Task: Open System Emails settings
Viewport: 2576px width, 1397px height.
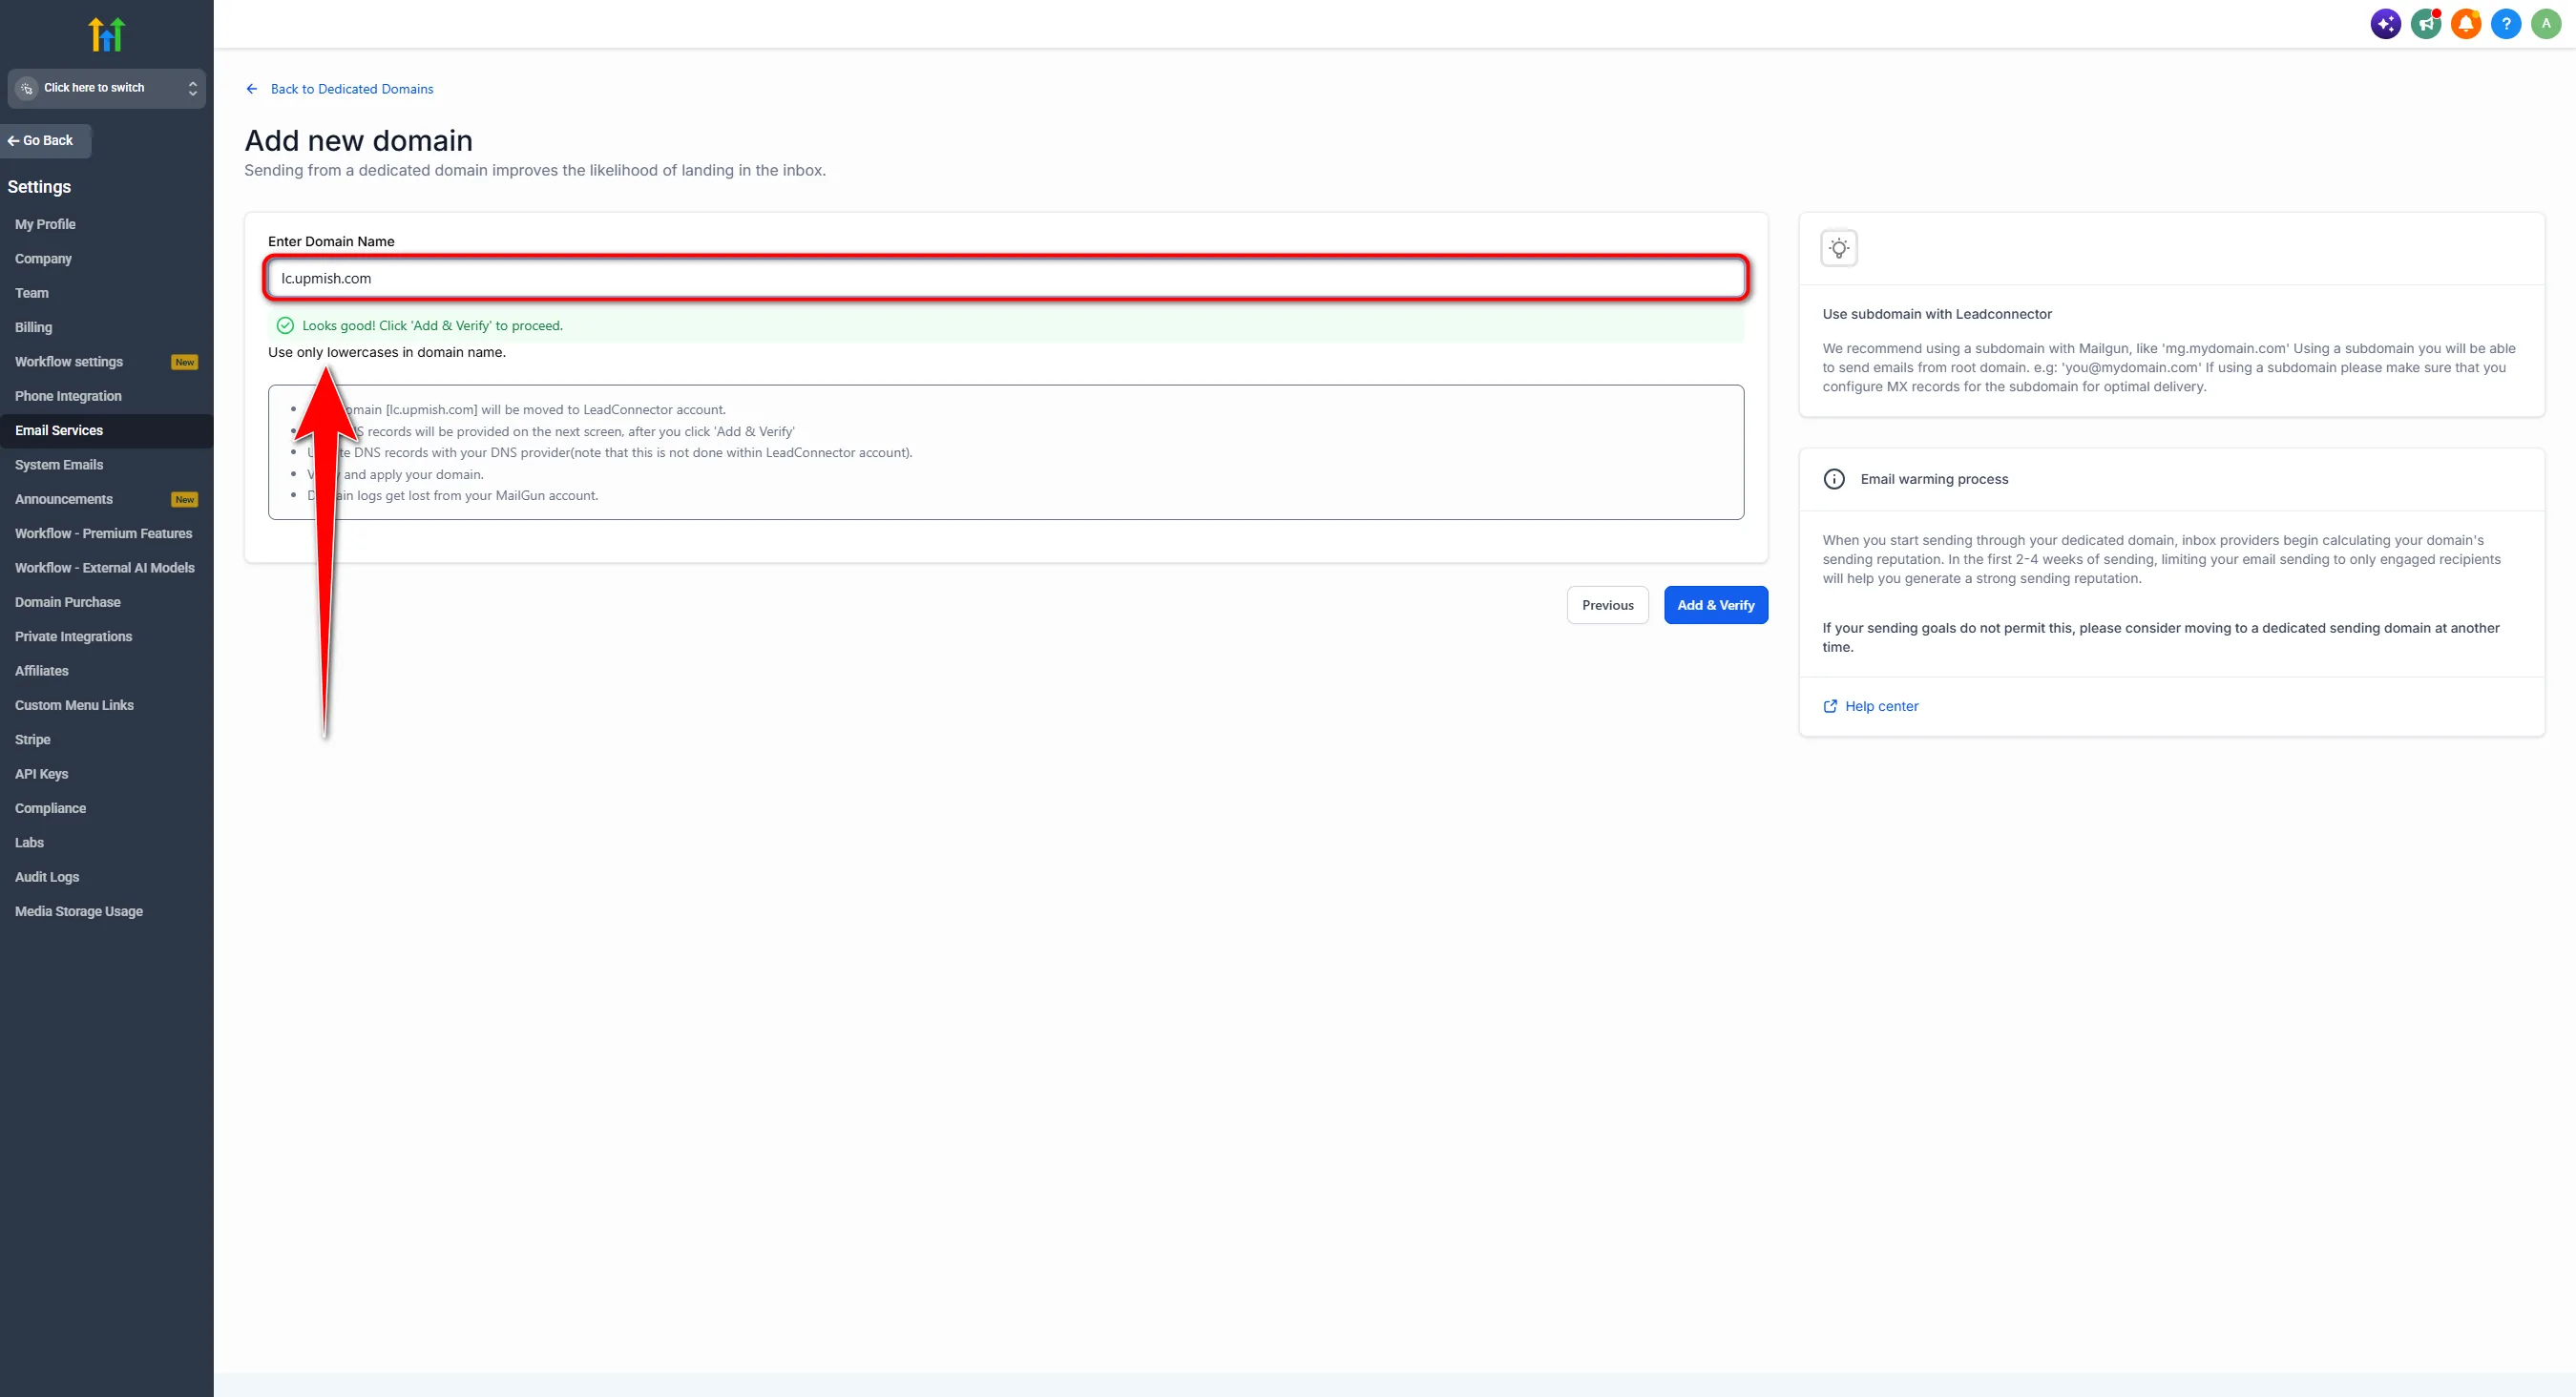Action: tap(59, 465)
